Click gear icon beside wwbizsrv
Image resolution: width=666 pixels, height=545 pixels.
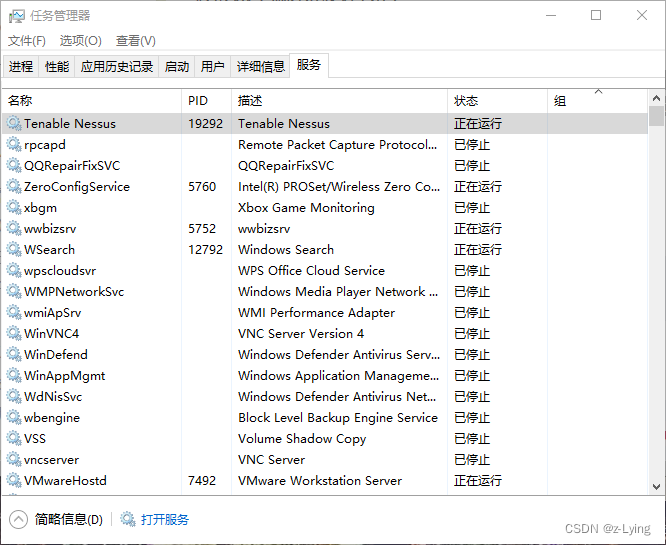[14, 229]
